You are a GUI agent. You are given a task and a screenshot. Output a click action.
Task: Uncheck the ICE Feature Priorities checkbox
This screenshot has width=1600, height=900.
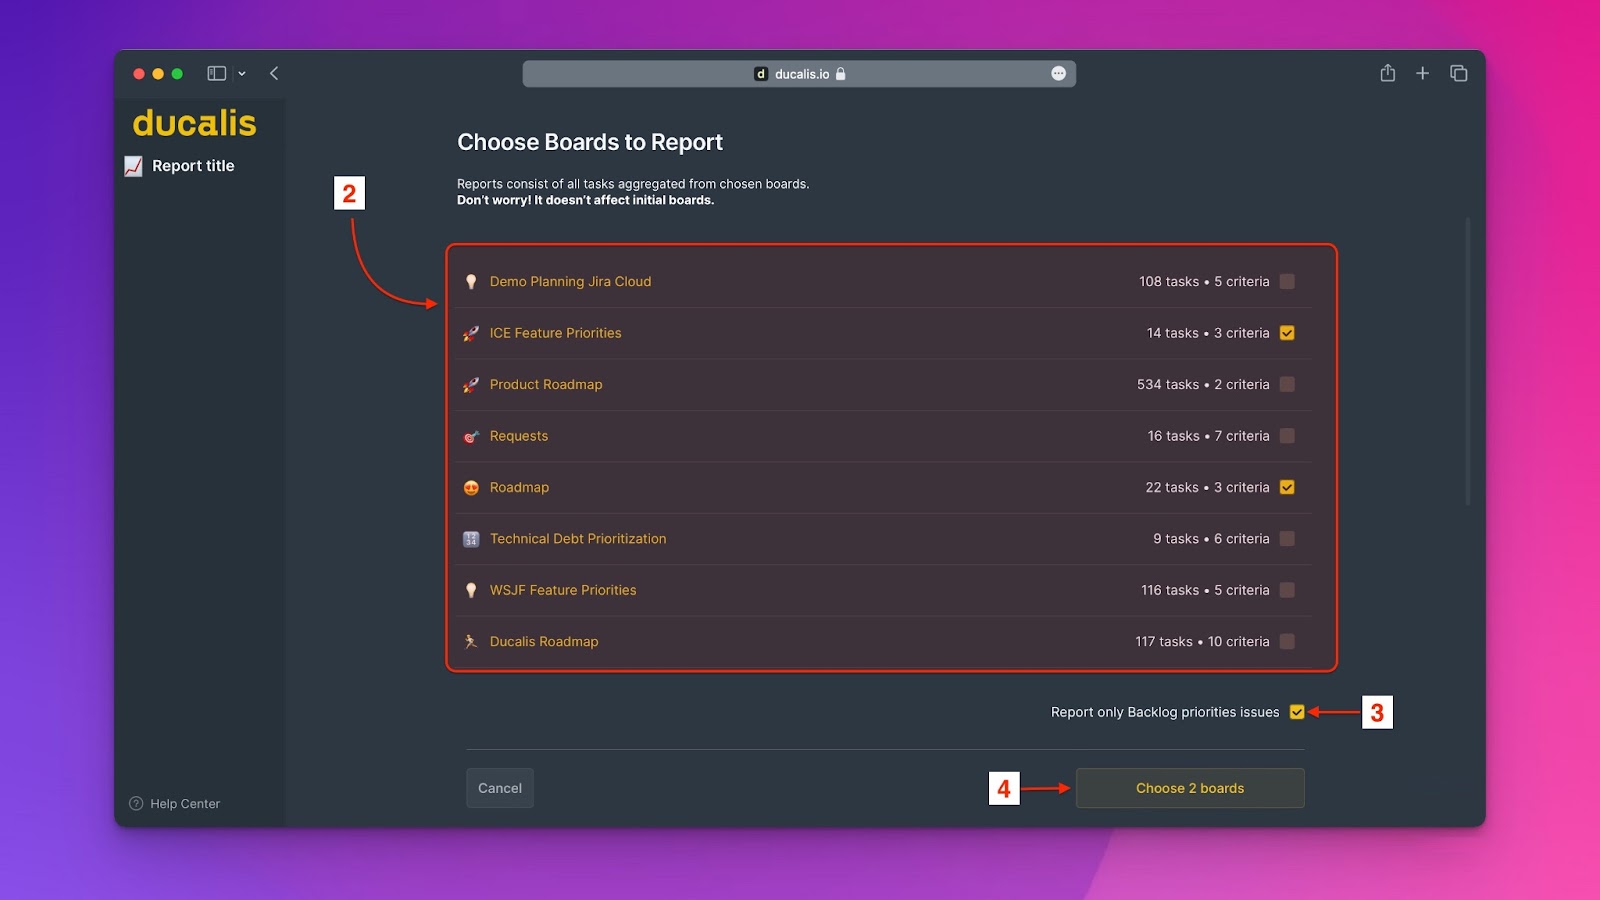1287,333
